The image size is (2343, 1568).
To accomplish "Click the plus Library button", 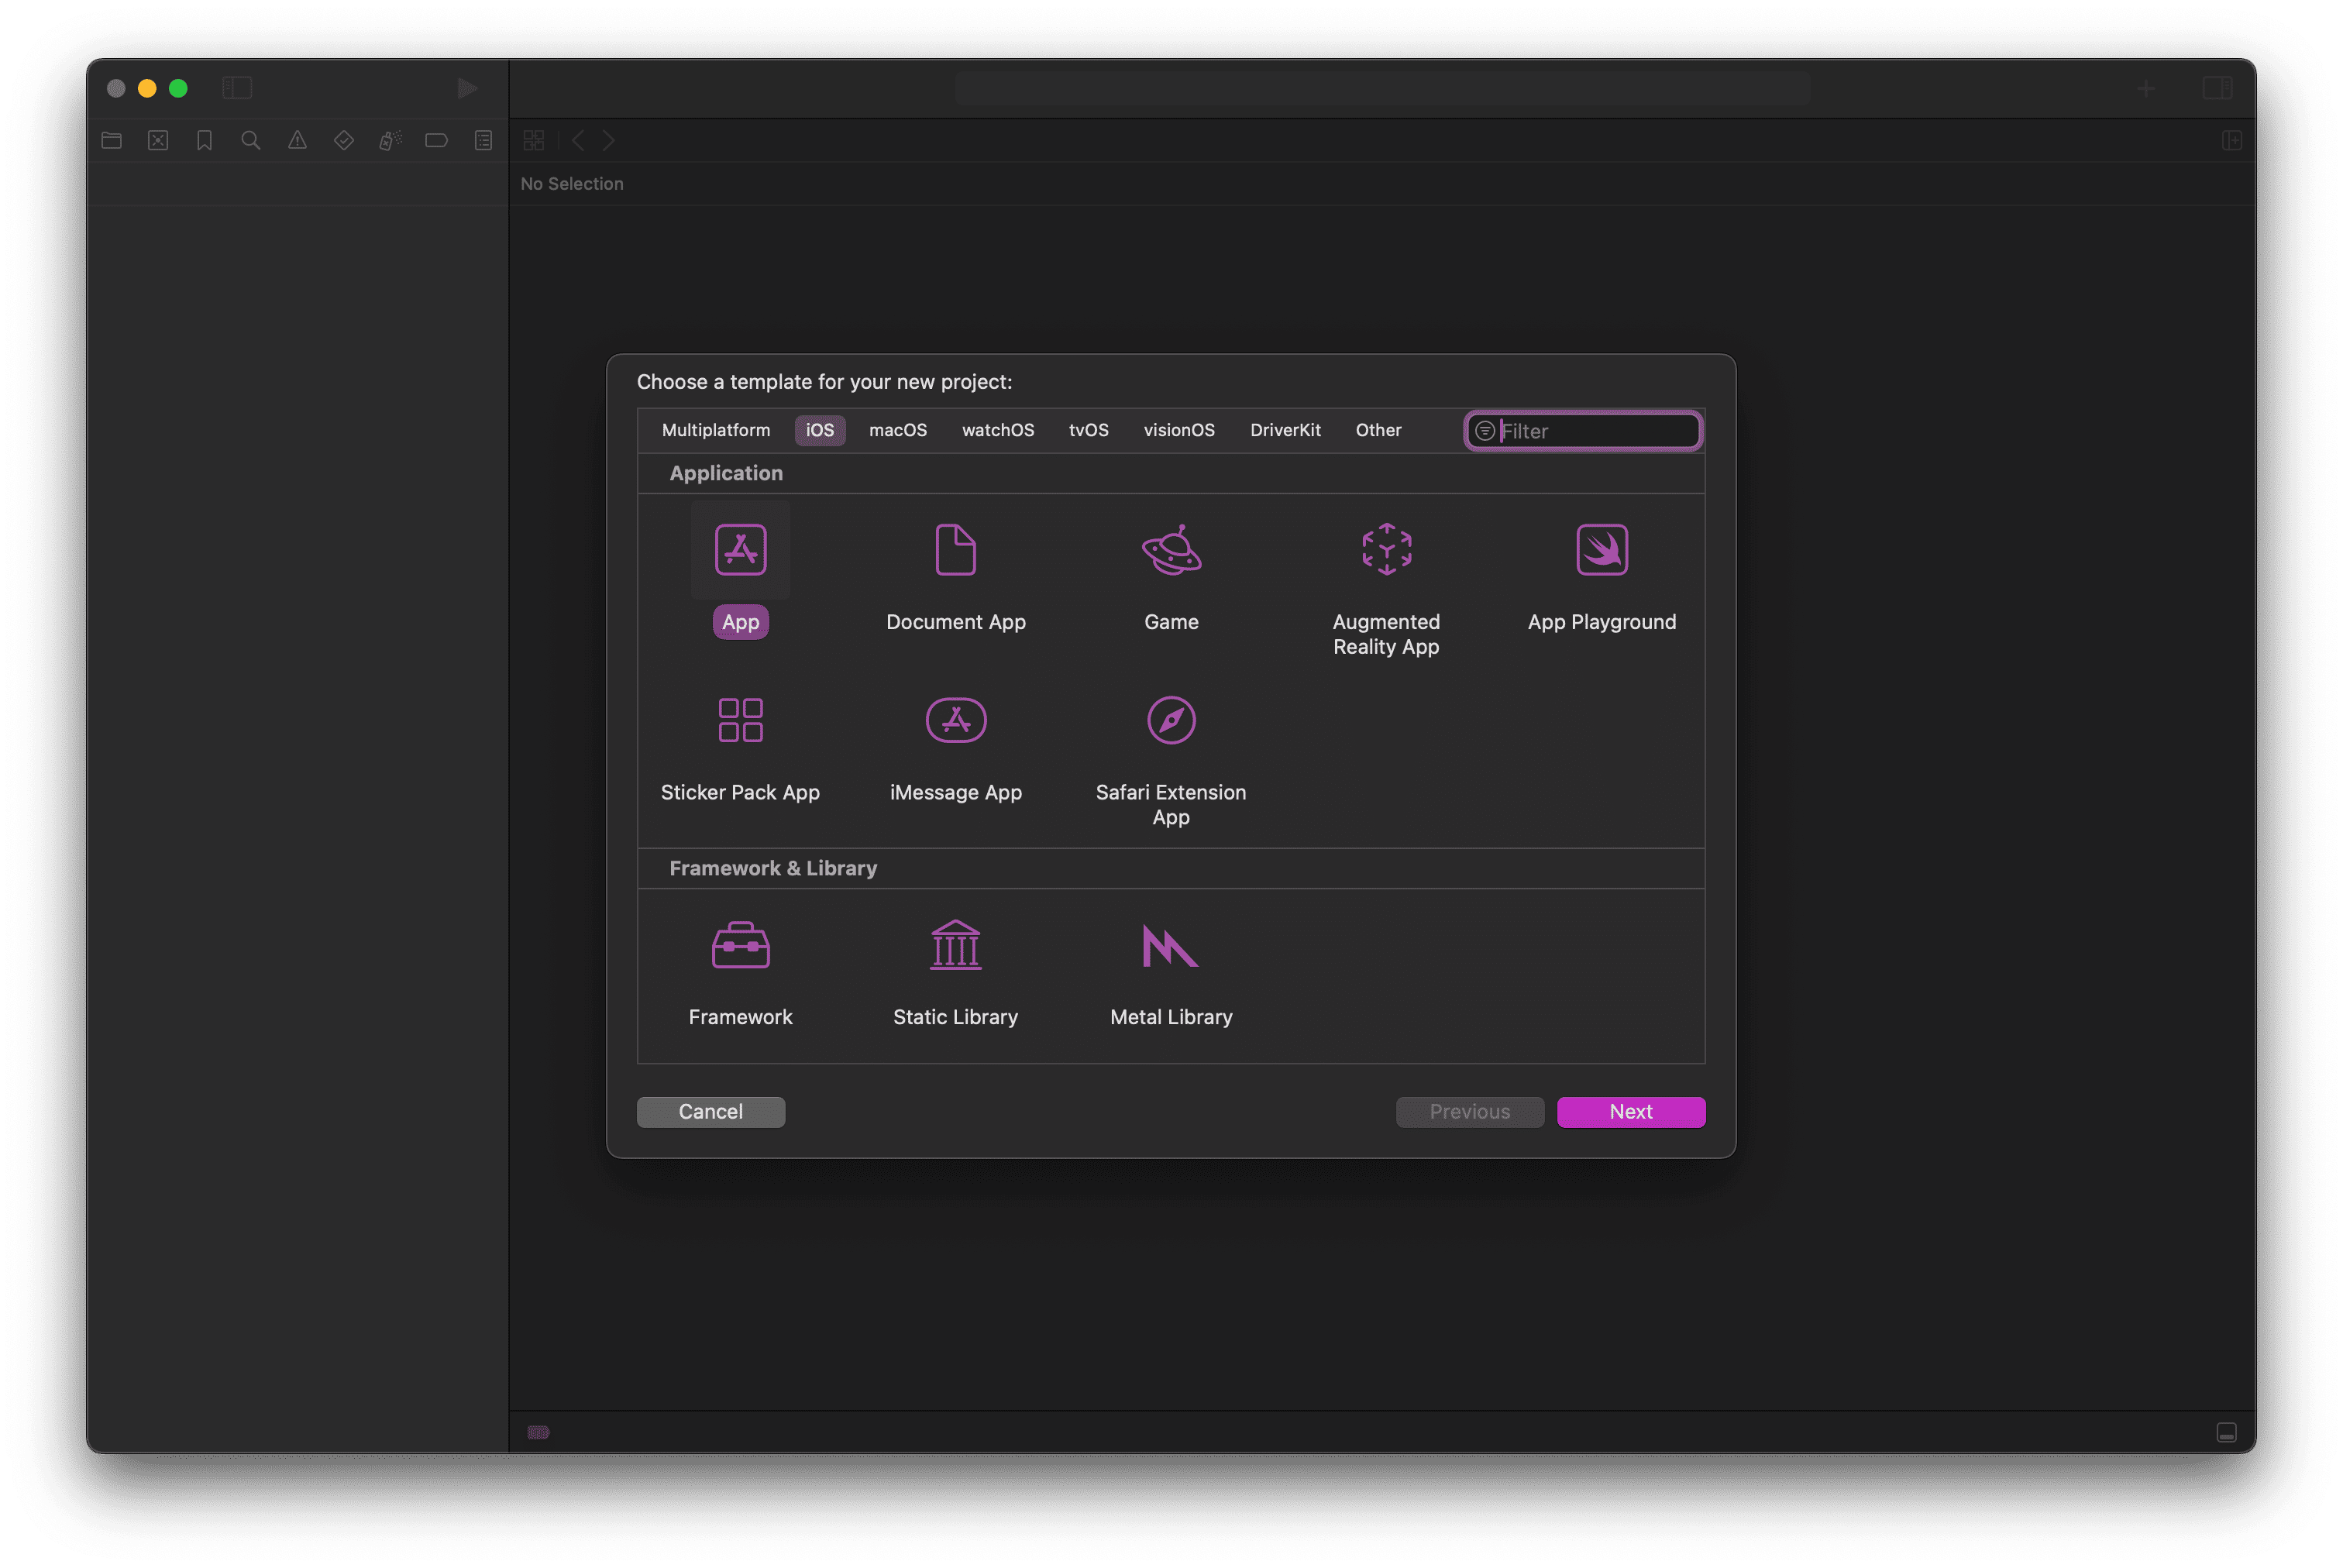I will click(2145, 89).
